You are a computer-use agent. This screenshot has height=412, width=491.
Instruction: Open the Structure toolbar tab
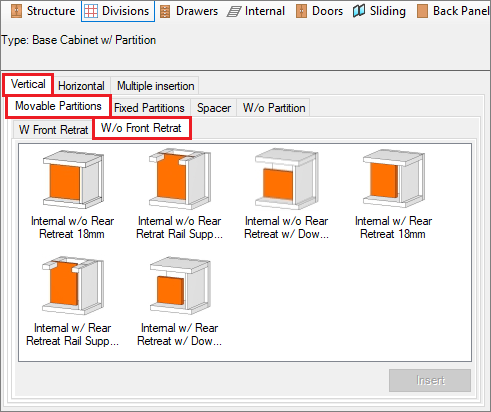[43, 11]
